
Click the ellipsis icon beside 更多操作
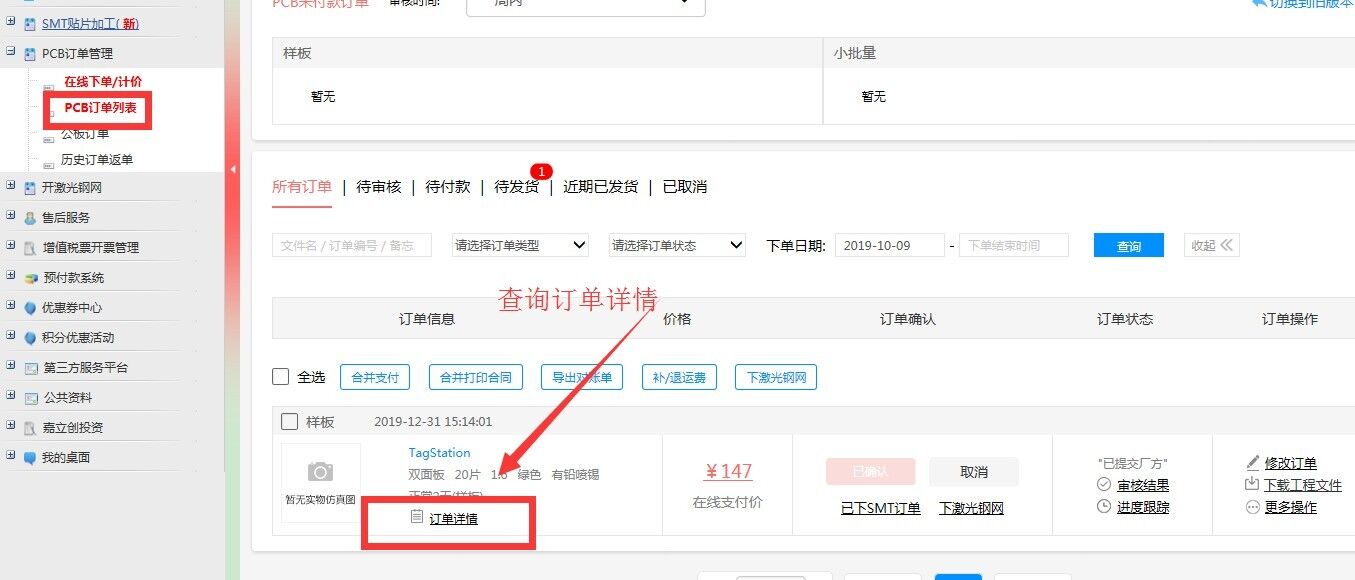tap(1252, 507)
